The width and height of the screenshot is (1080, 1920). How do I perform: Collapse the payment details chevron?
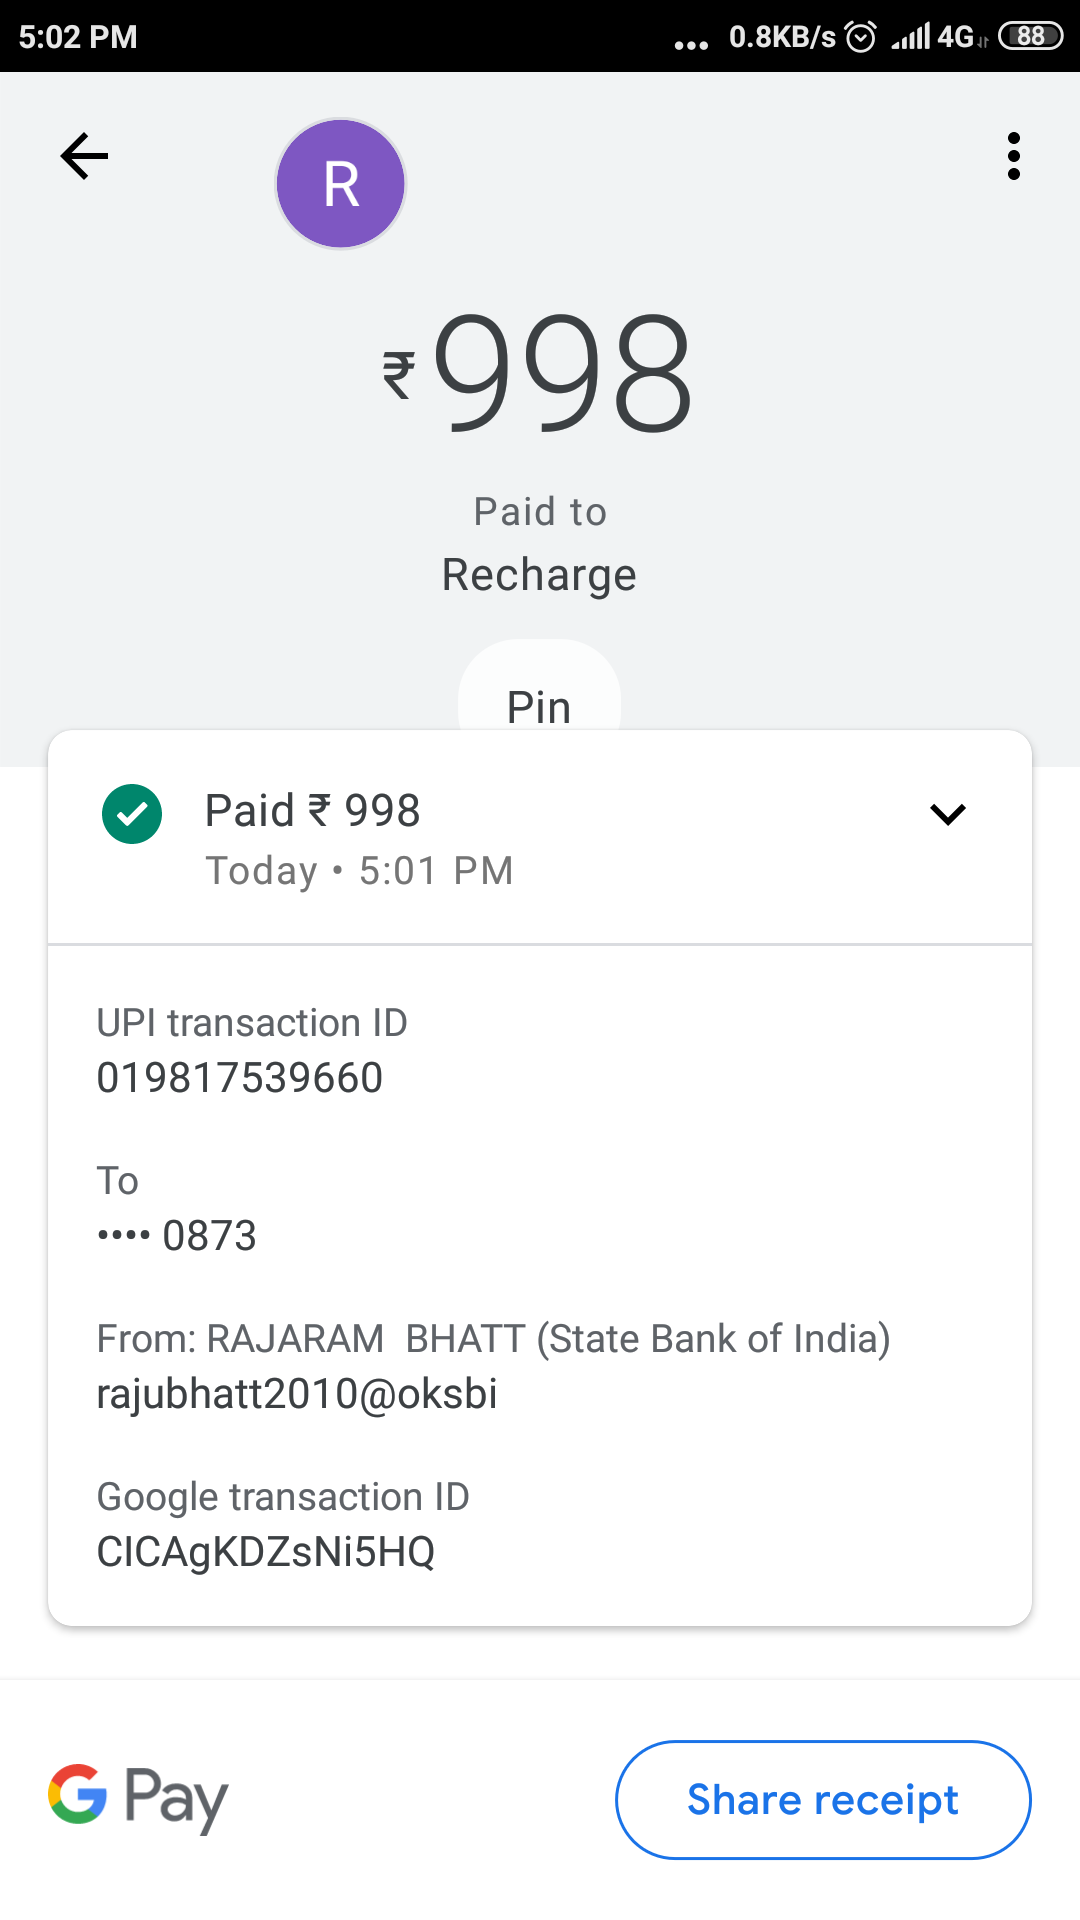(x=947, y=814)
